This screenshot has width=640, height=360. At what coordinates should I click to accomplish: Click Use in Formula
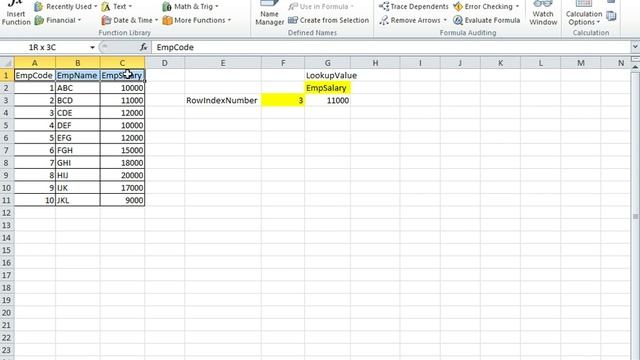pos(321,7)
